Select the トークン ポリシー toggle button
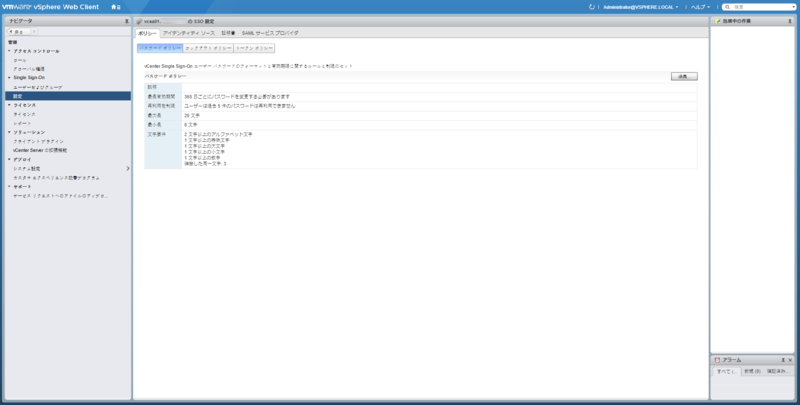Viewport: 800px width, 405px height. [254, 48]
